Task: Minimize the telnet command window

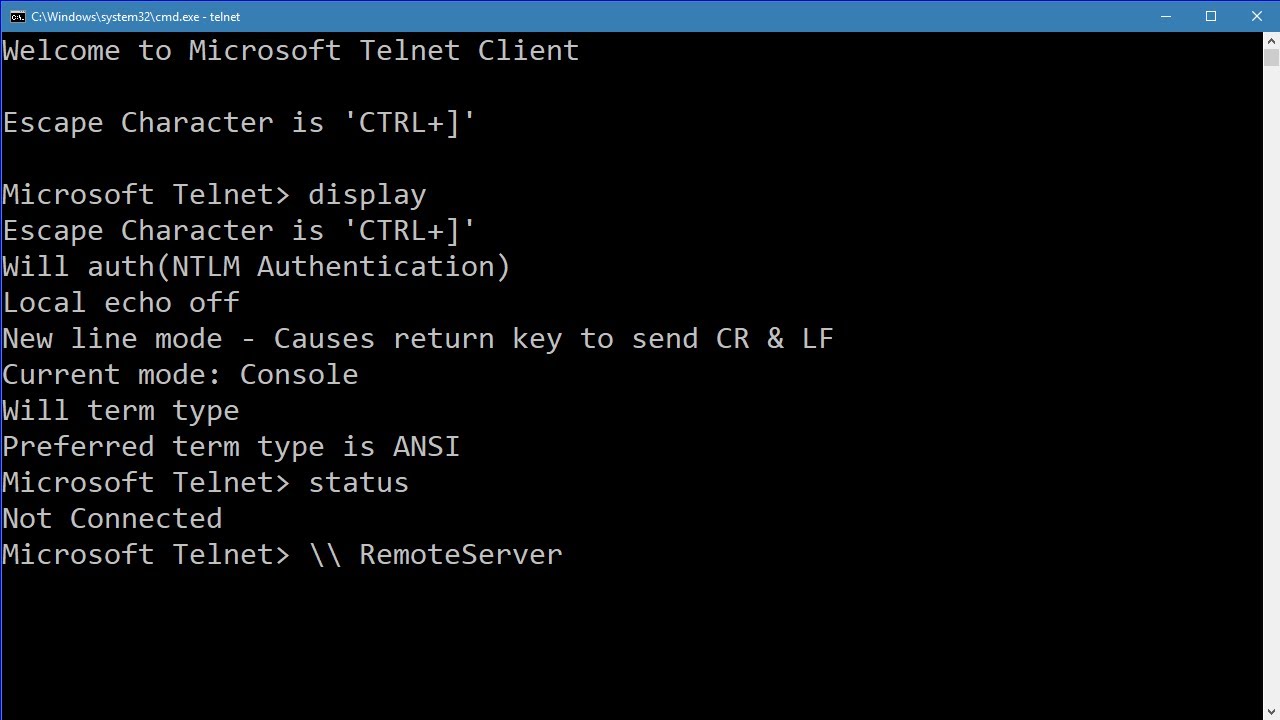Action: tap(1166, 16)
